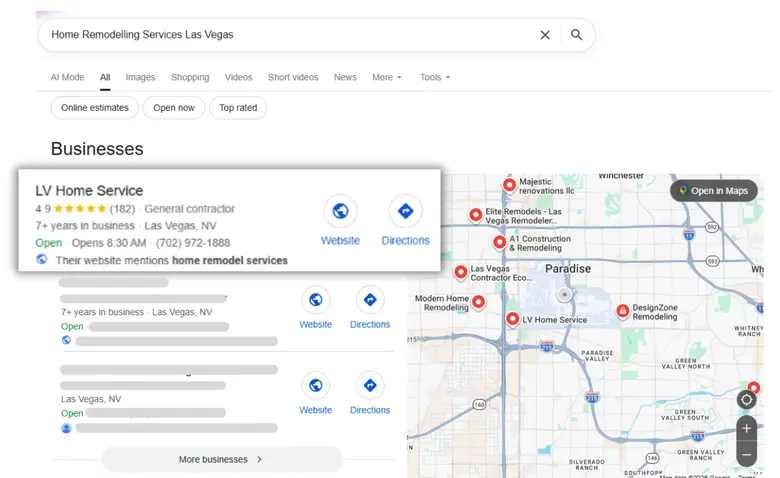Clear the search query with the X icon
The width and height of the screenshot is (780, 478).
[545, 35]
